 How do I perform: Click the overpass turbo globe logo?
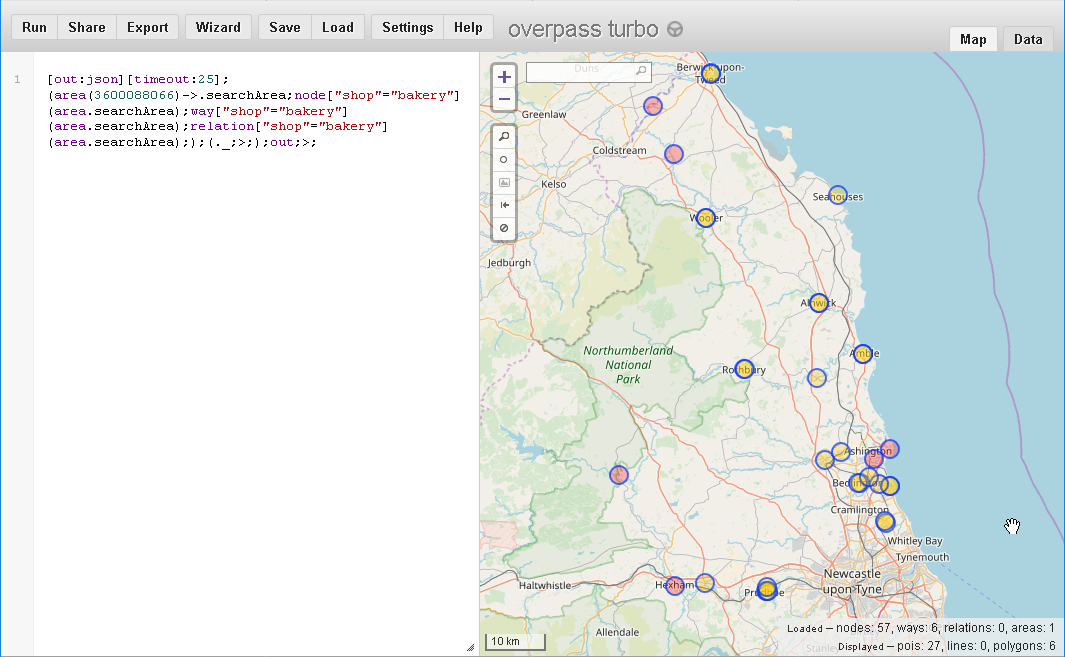click(675, 28)
